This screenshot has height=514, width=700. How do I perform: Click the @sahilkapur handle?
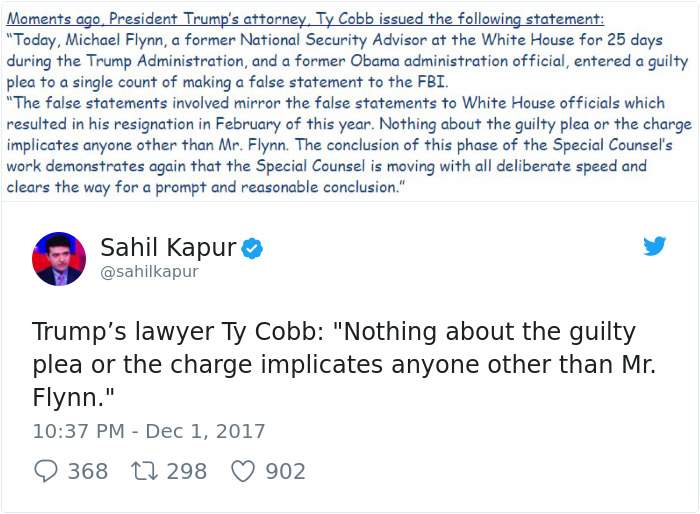(x=150, y=272)
